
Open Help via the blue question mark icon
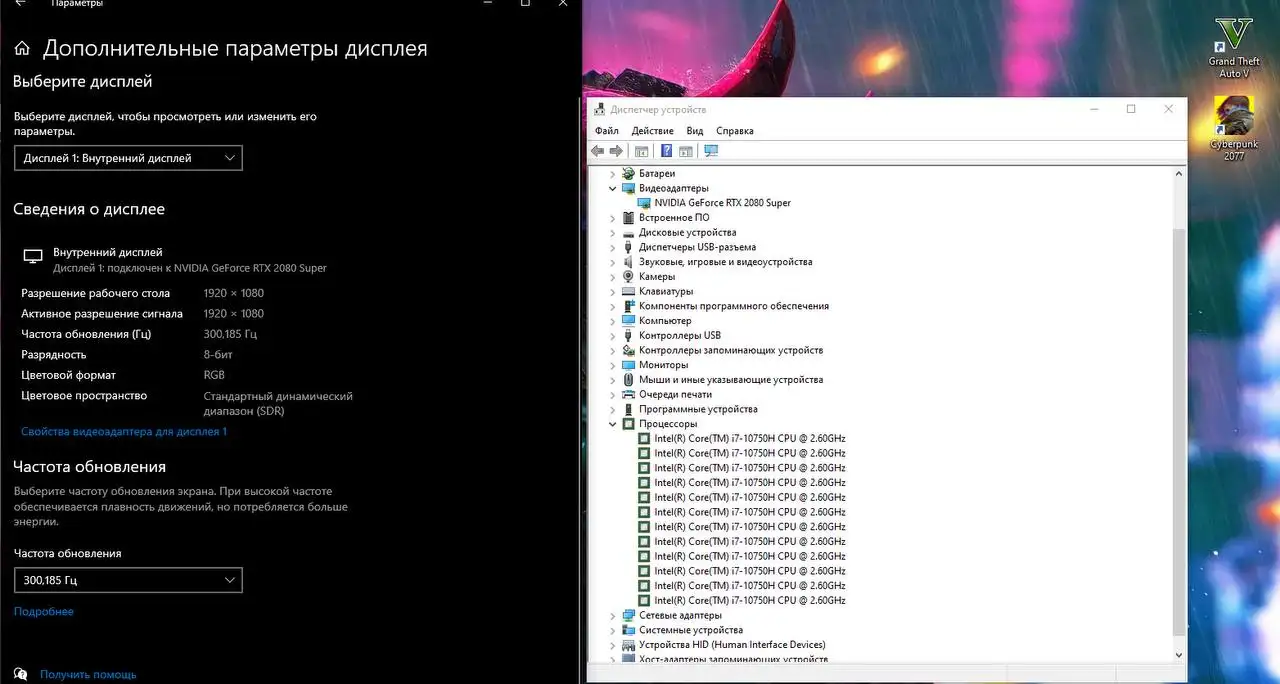click(667, 150)
